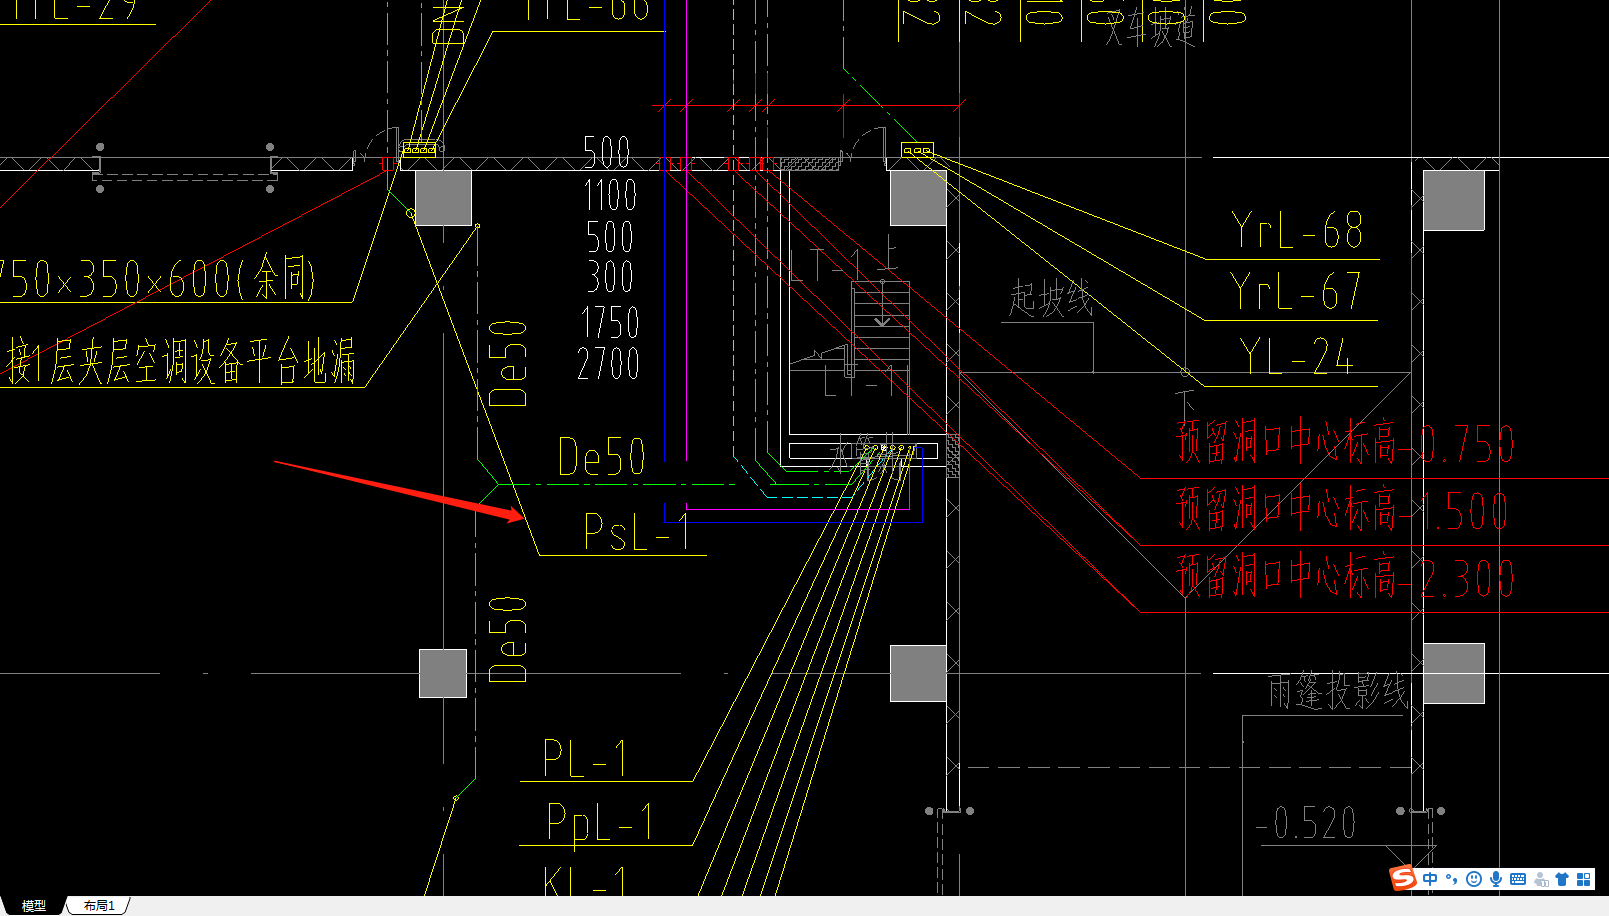Select the 接1层夹层空调设备平台地漏 note
The width and height of the screenshot is (1609, 916).
click(180, 361)
